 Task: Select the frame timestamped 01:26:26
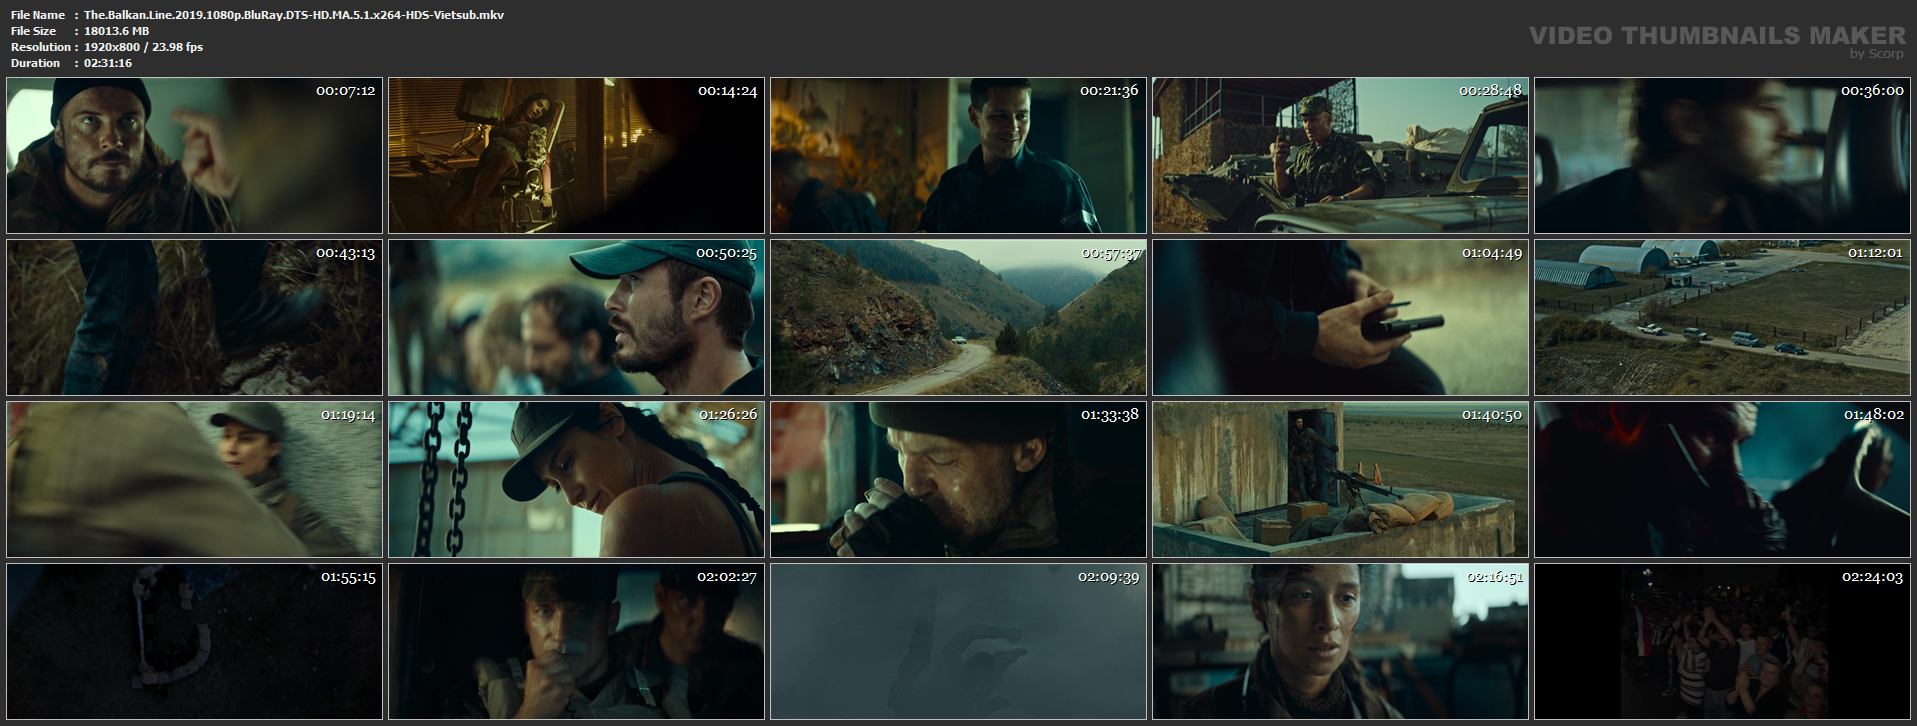(576, 480)
